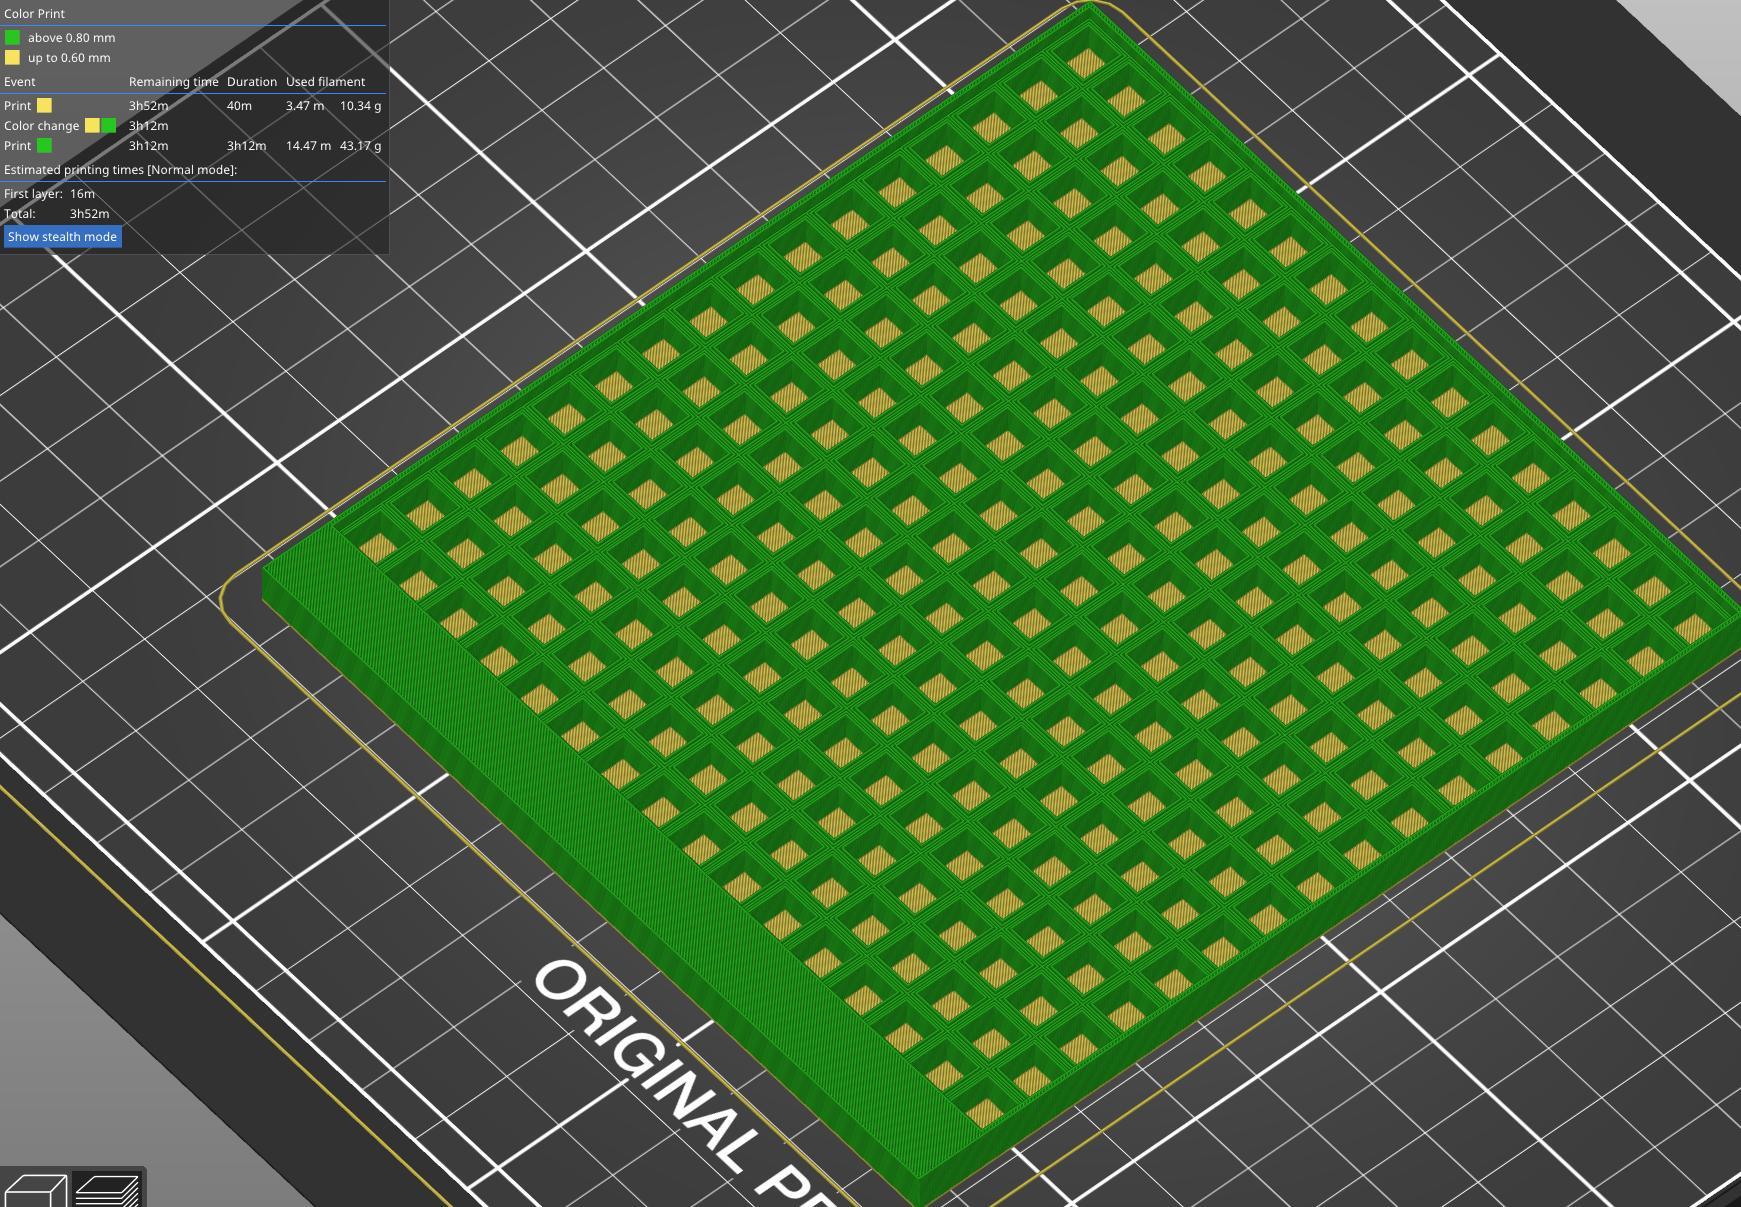Pick the yellow swatch for up to 0.60 mm
Screen dimensions: 1741x1207
pos(12,57)
